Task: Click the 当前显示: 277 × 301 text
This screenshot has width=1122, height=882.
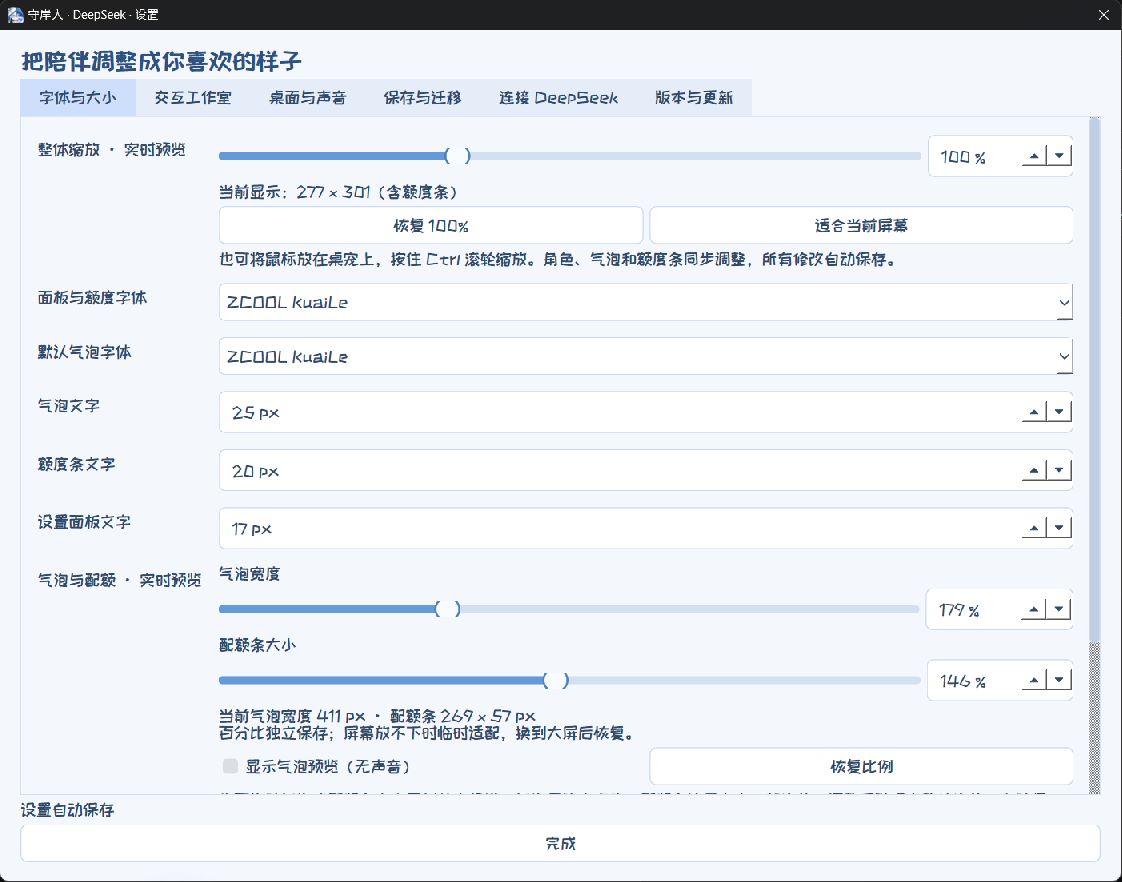Action: pos(338,192)
